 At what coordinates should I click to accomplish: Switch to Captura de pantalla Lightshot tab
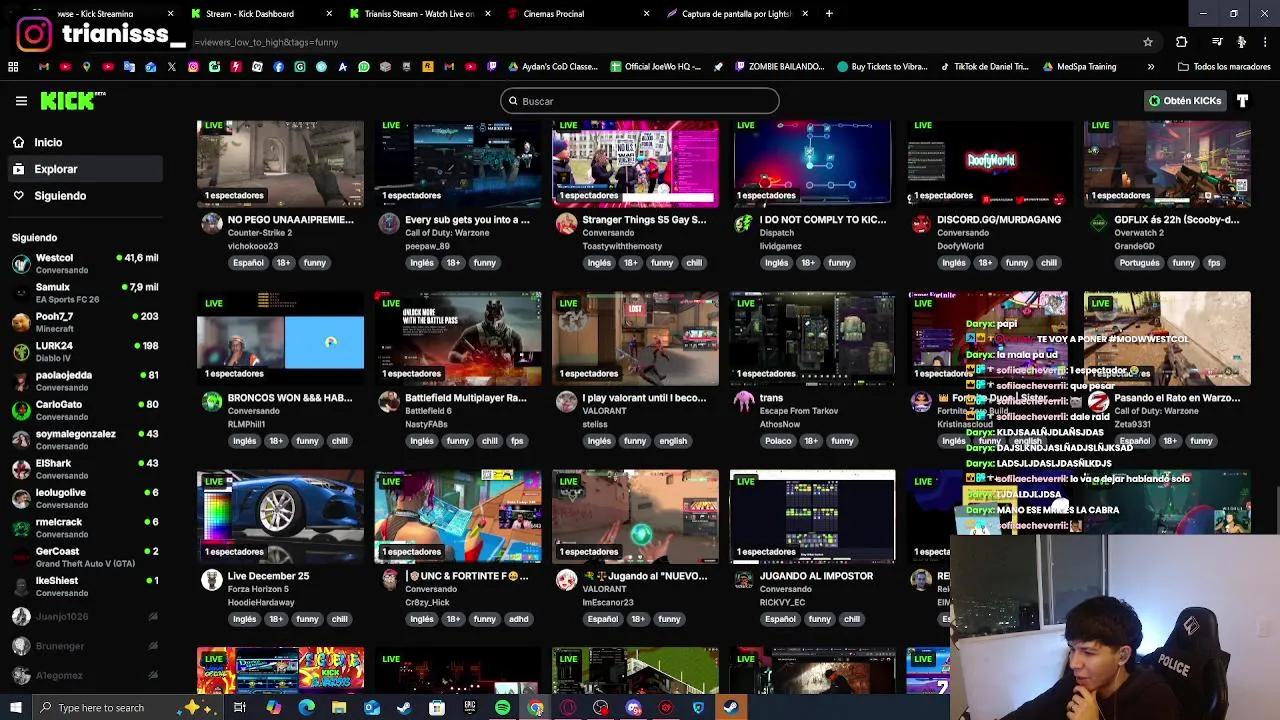[x=737, y=14]
